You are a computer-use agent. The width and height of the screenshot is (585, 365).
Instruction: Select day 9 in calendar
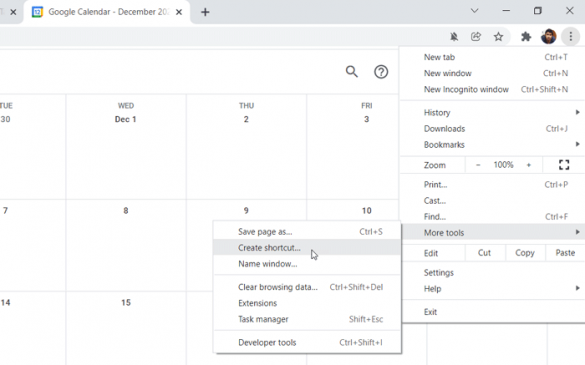pos(246,210)
